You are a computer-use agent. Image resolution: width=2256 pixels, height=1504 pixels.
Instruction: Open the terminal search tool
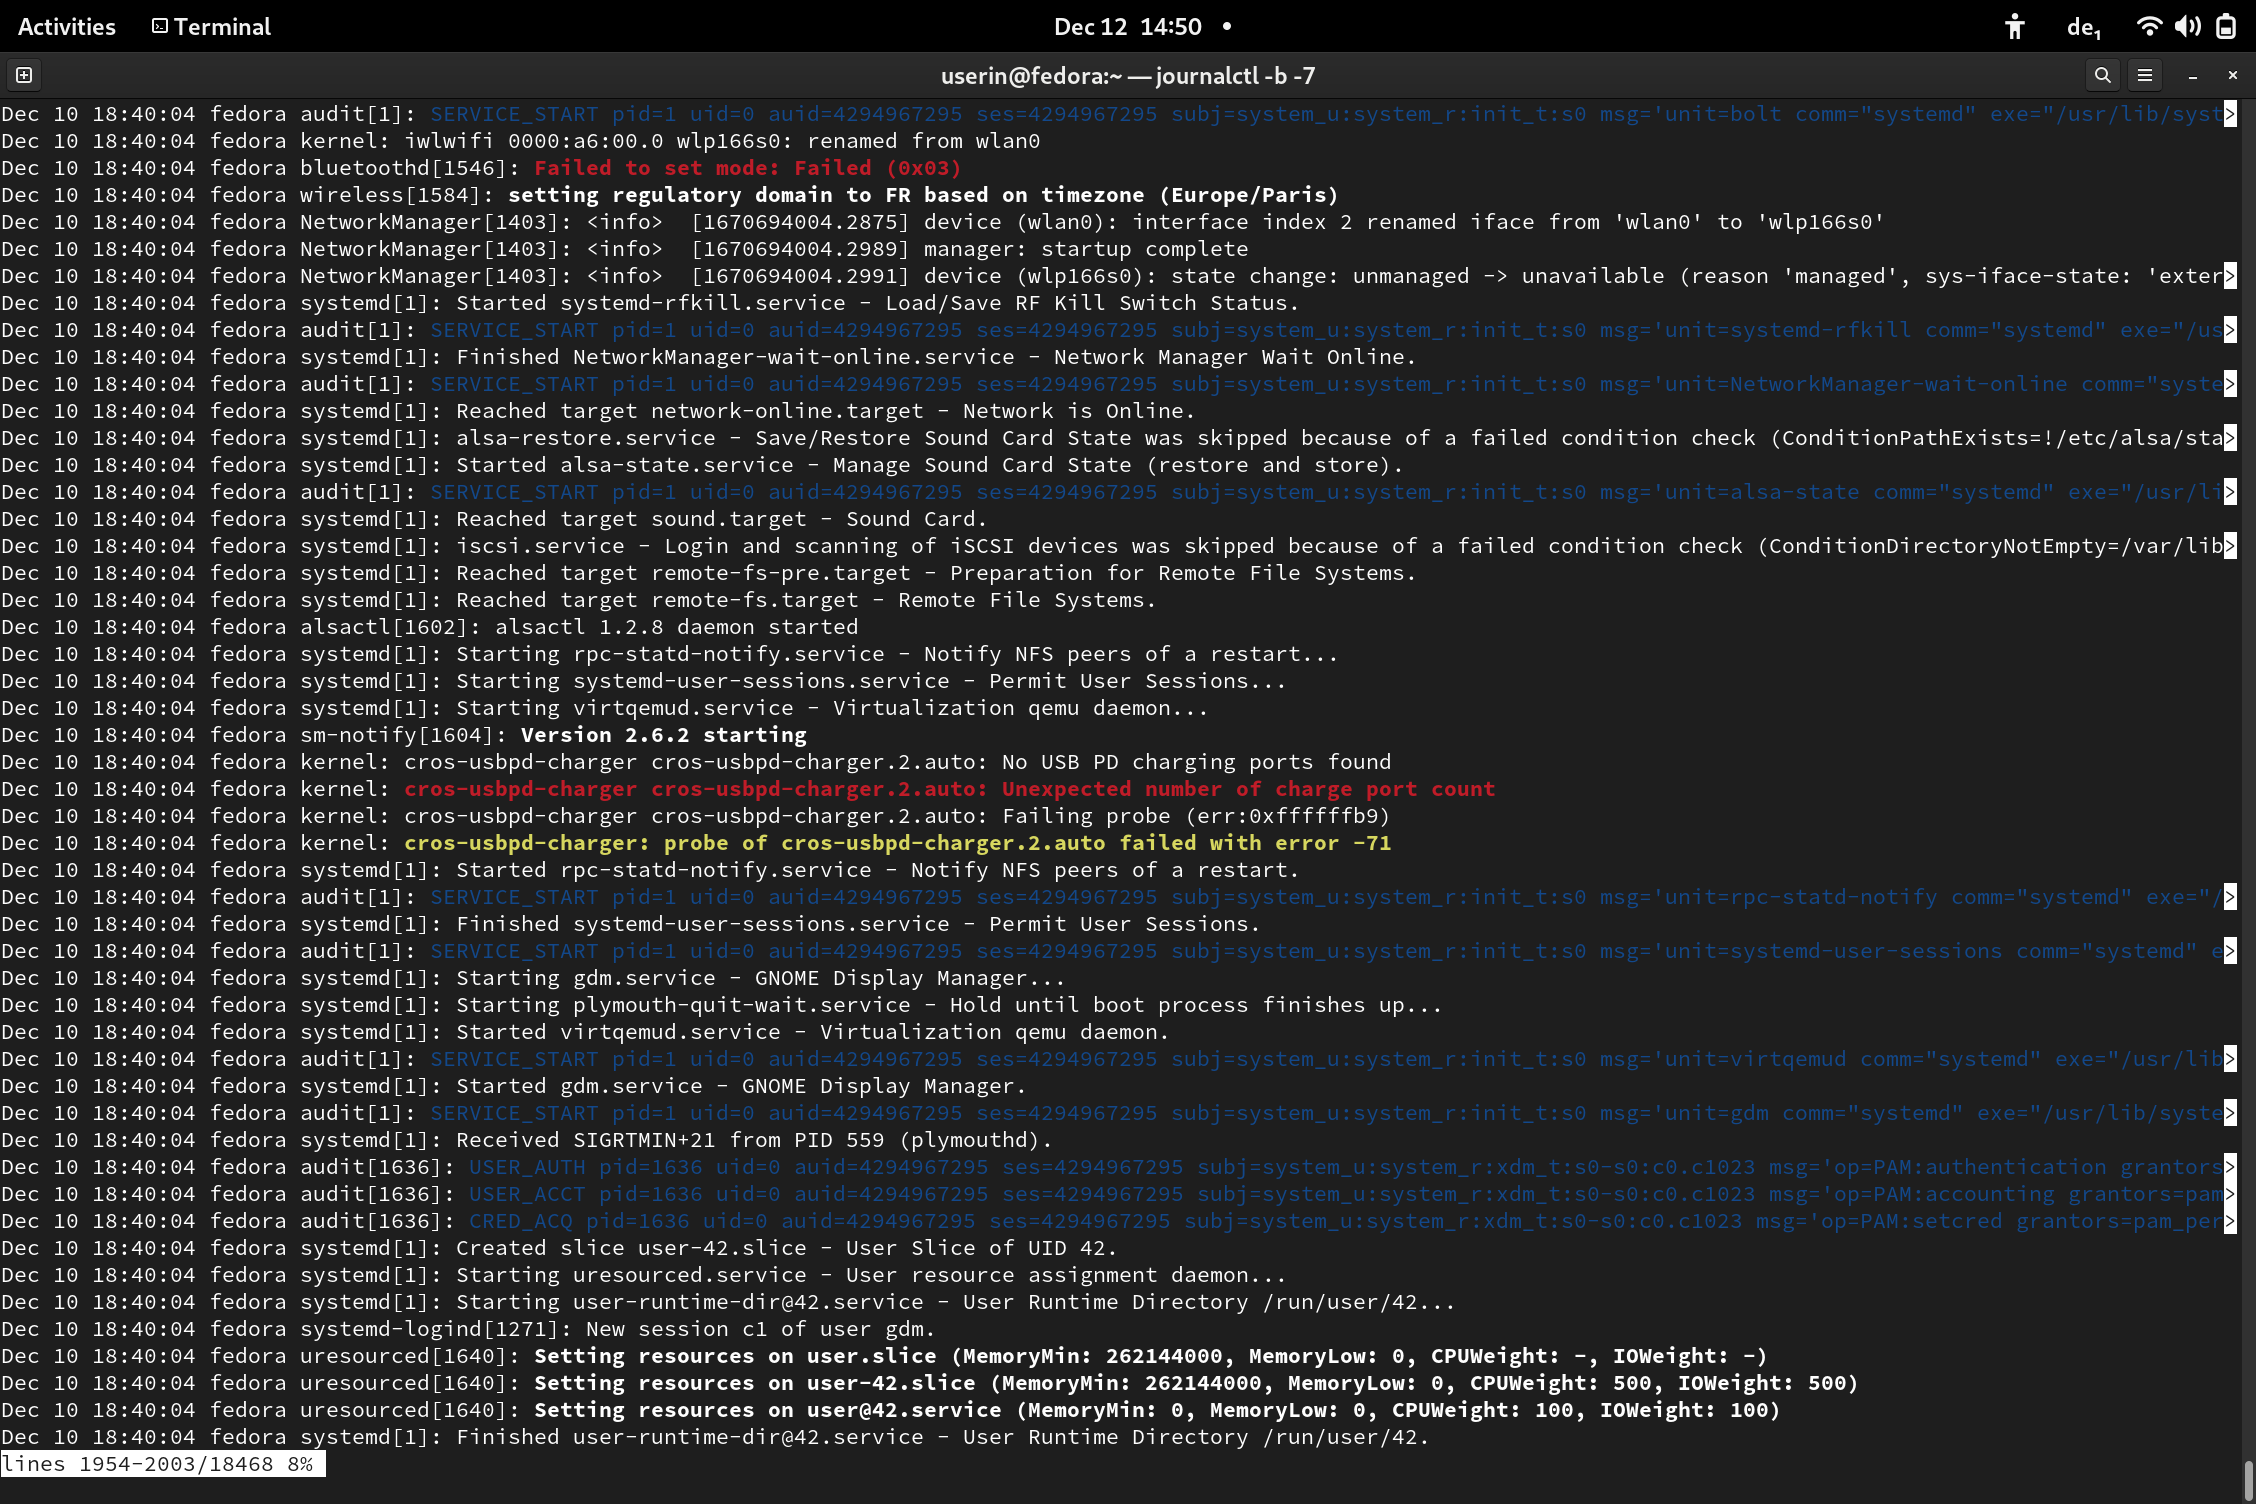(2102, 75)
